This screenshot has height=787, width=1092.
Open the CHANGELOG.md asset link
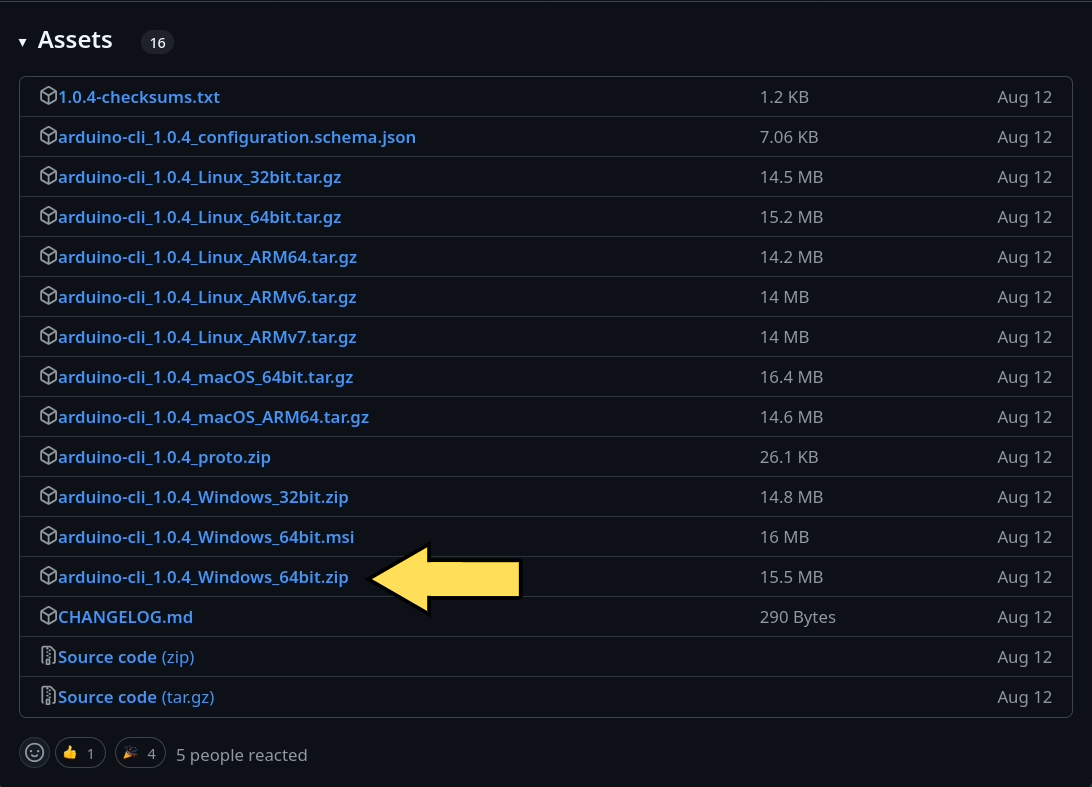pyautogui.click(x=125, y=617)
